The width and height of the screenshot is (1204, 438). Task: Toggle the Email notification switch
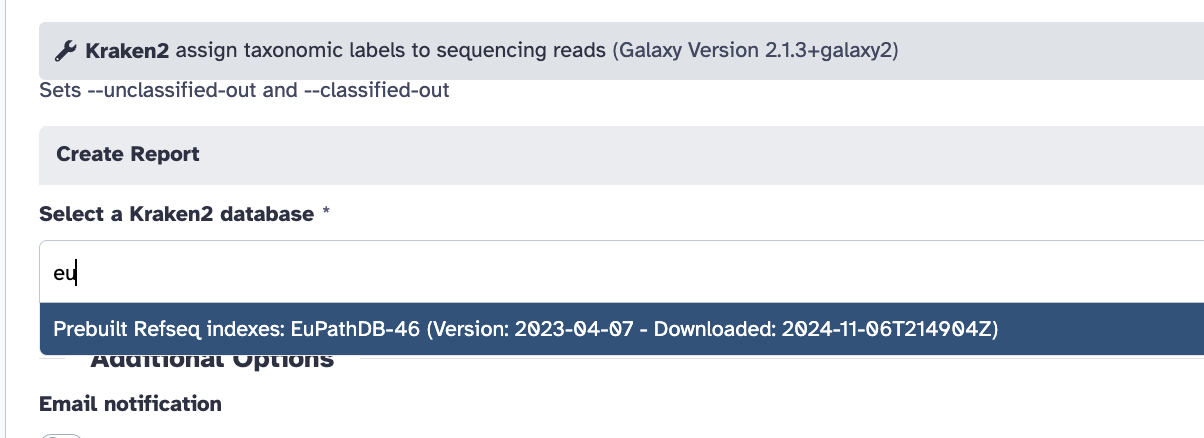click(60, 435)
